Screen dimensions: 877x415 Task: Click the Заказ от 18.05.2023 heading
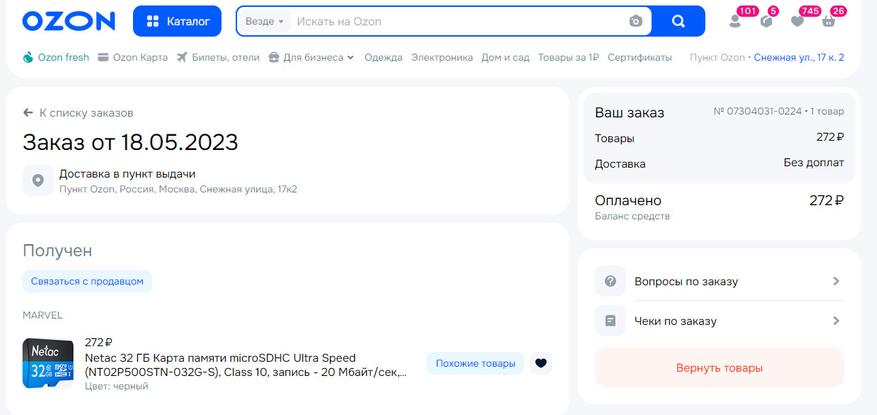pos(130,142)
